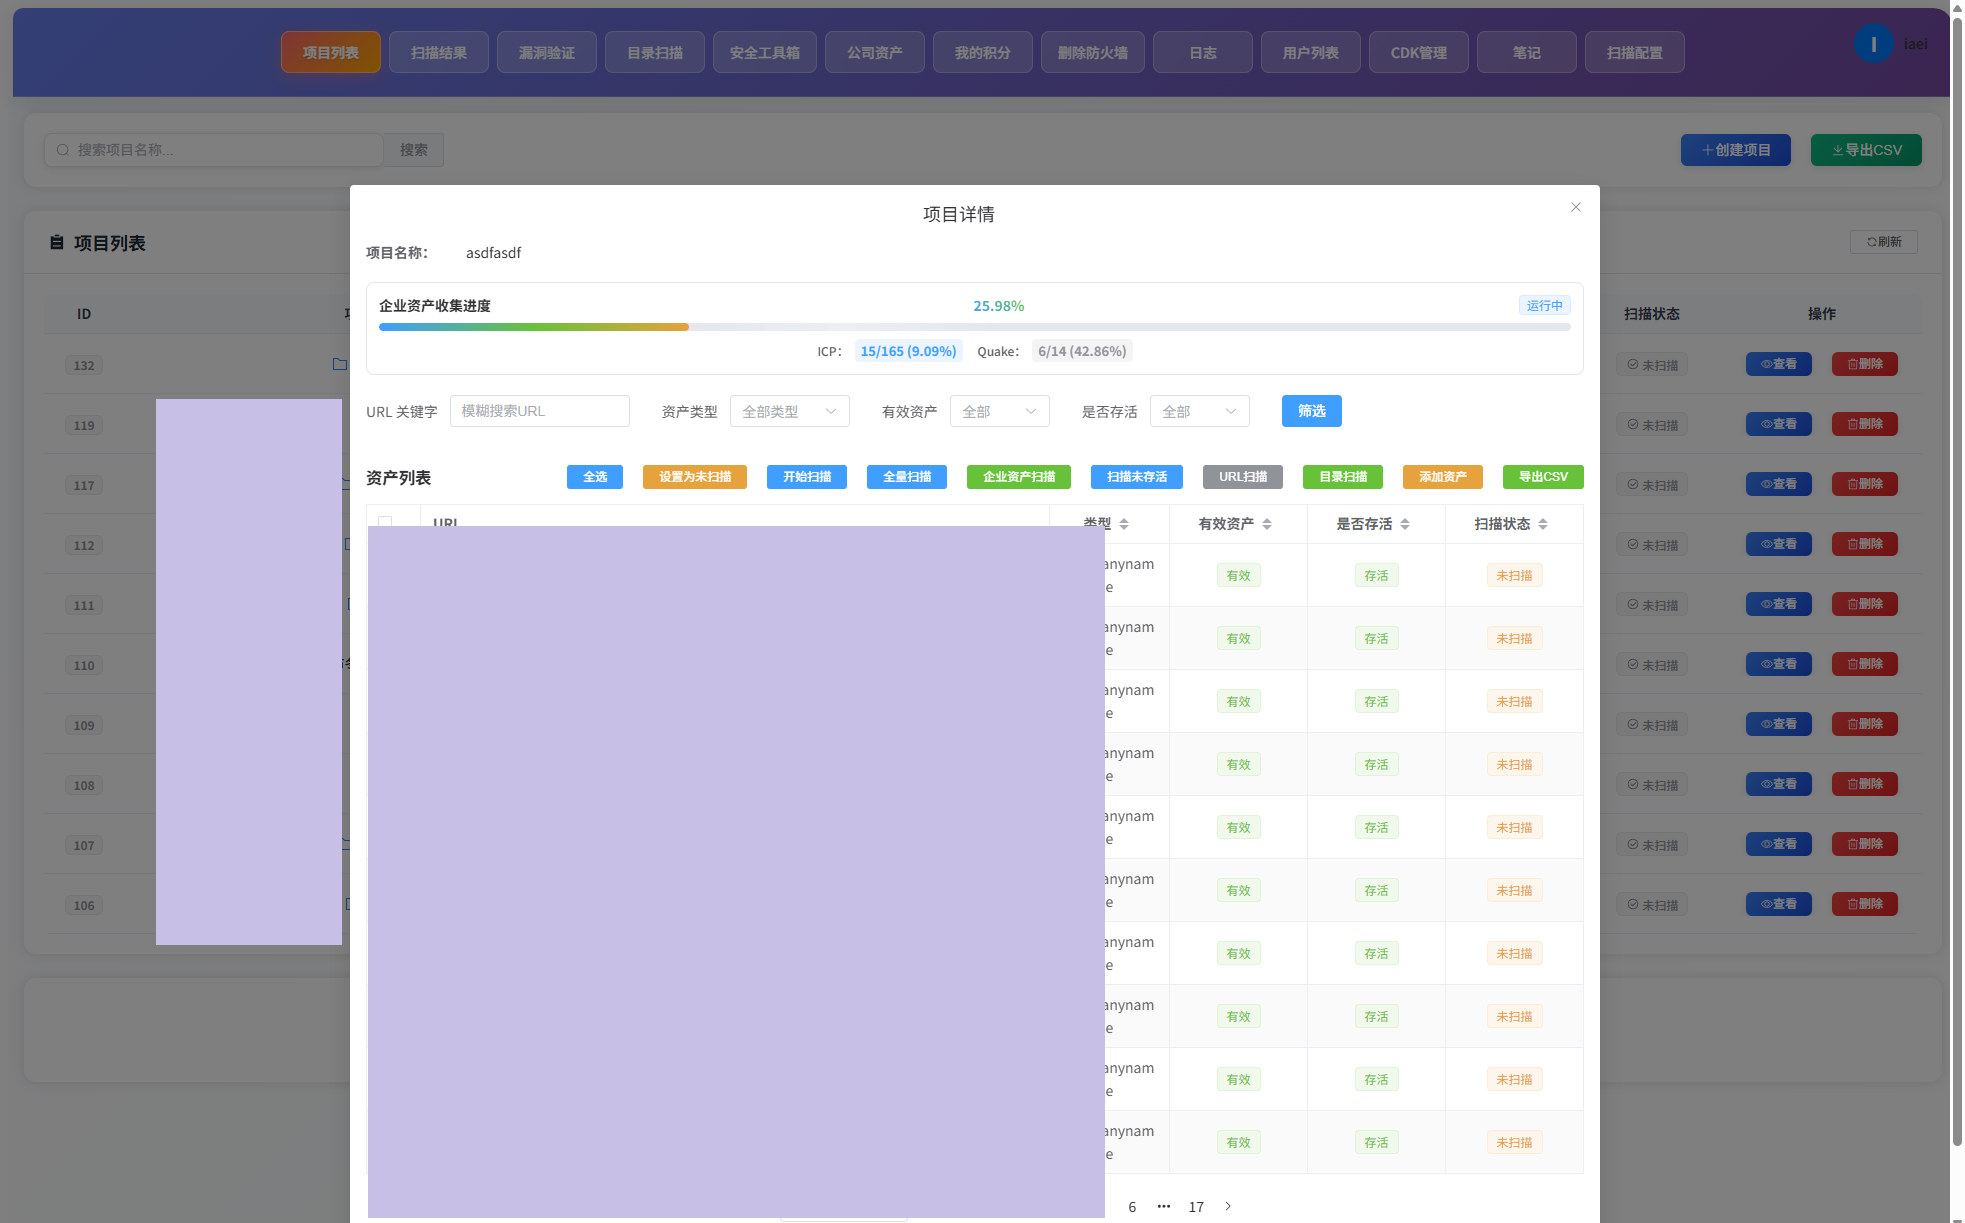The image size is (1965, 1223).
Task: Open the user avatar icon at top right
Action: 1873,44
